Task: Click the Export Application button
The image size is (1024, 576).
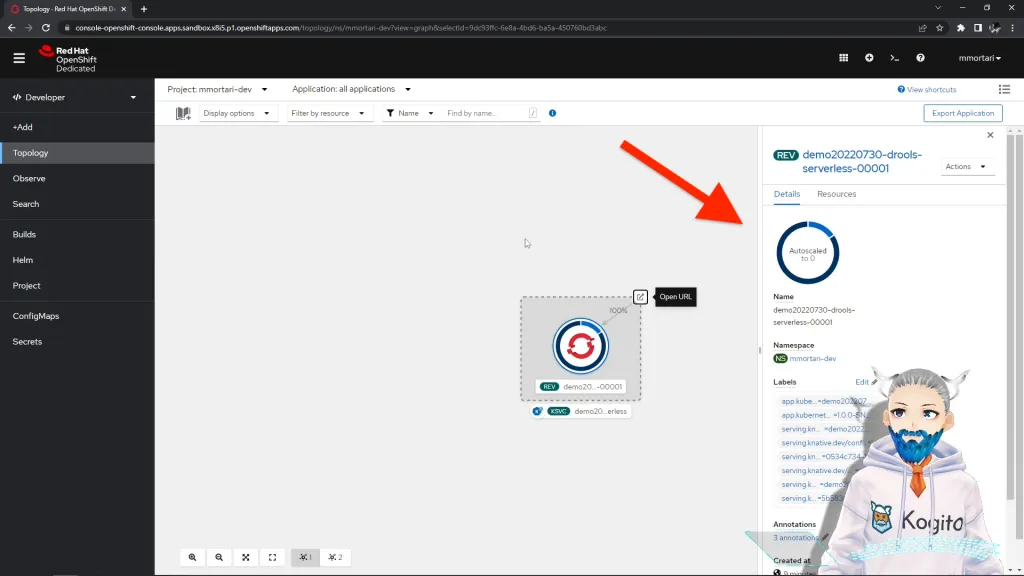Action: coord(963,113)
